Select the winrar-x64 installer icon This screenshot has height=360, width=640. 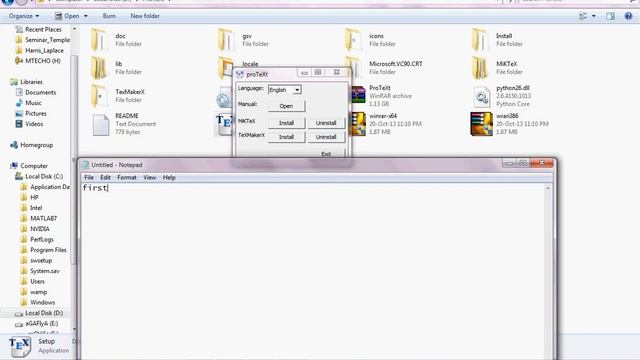point(358,124)
